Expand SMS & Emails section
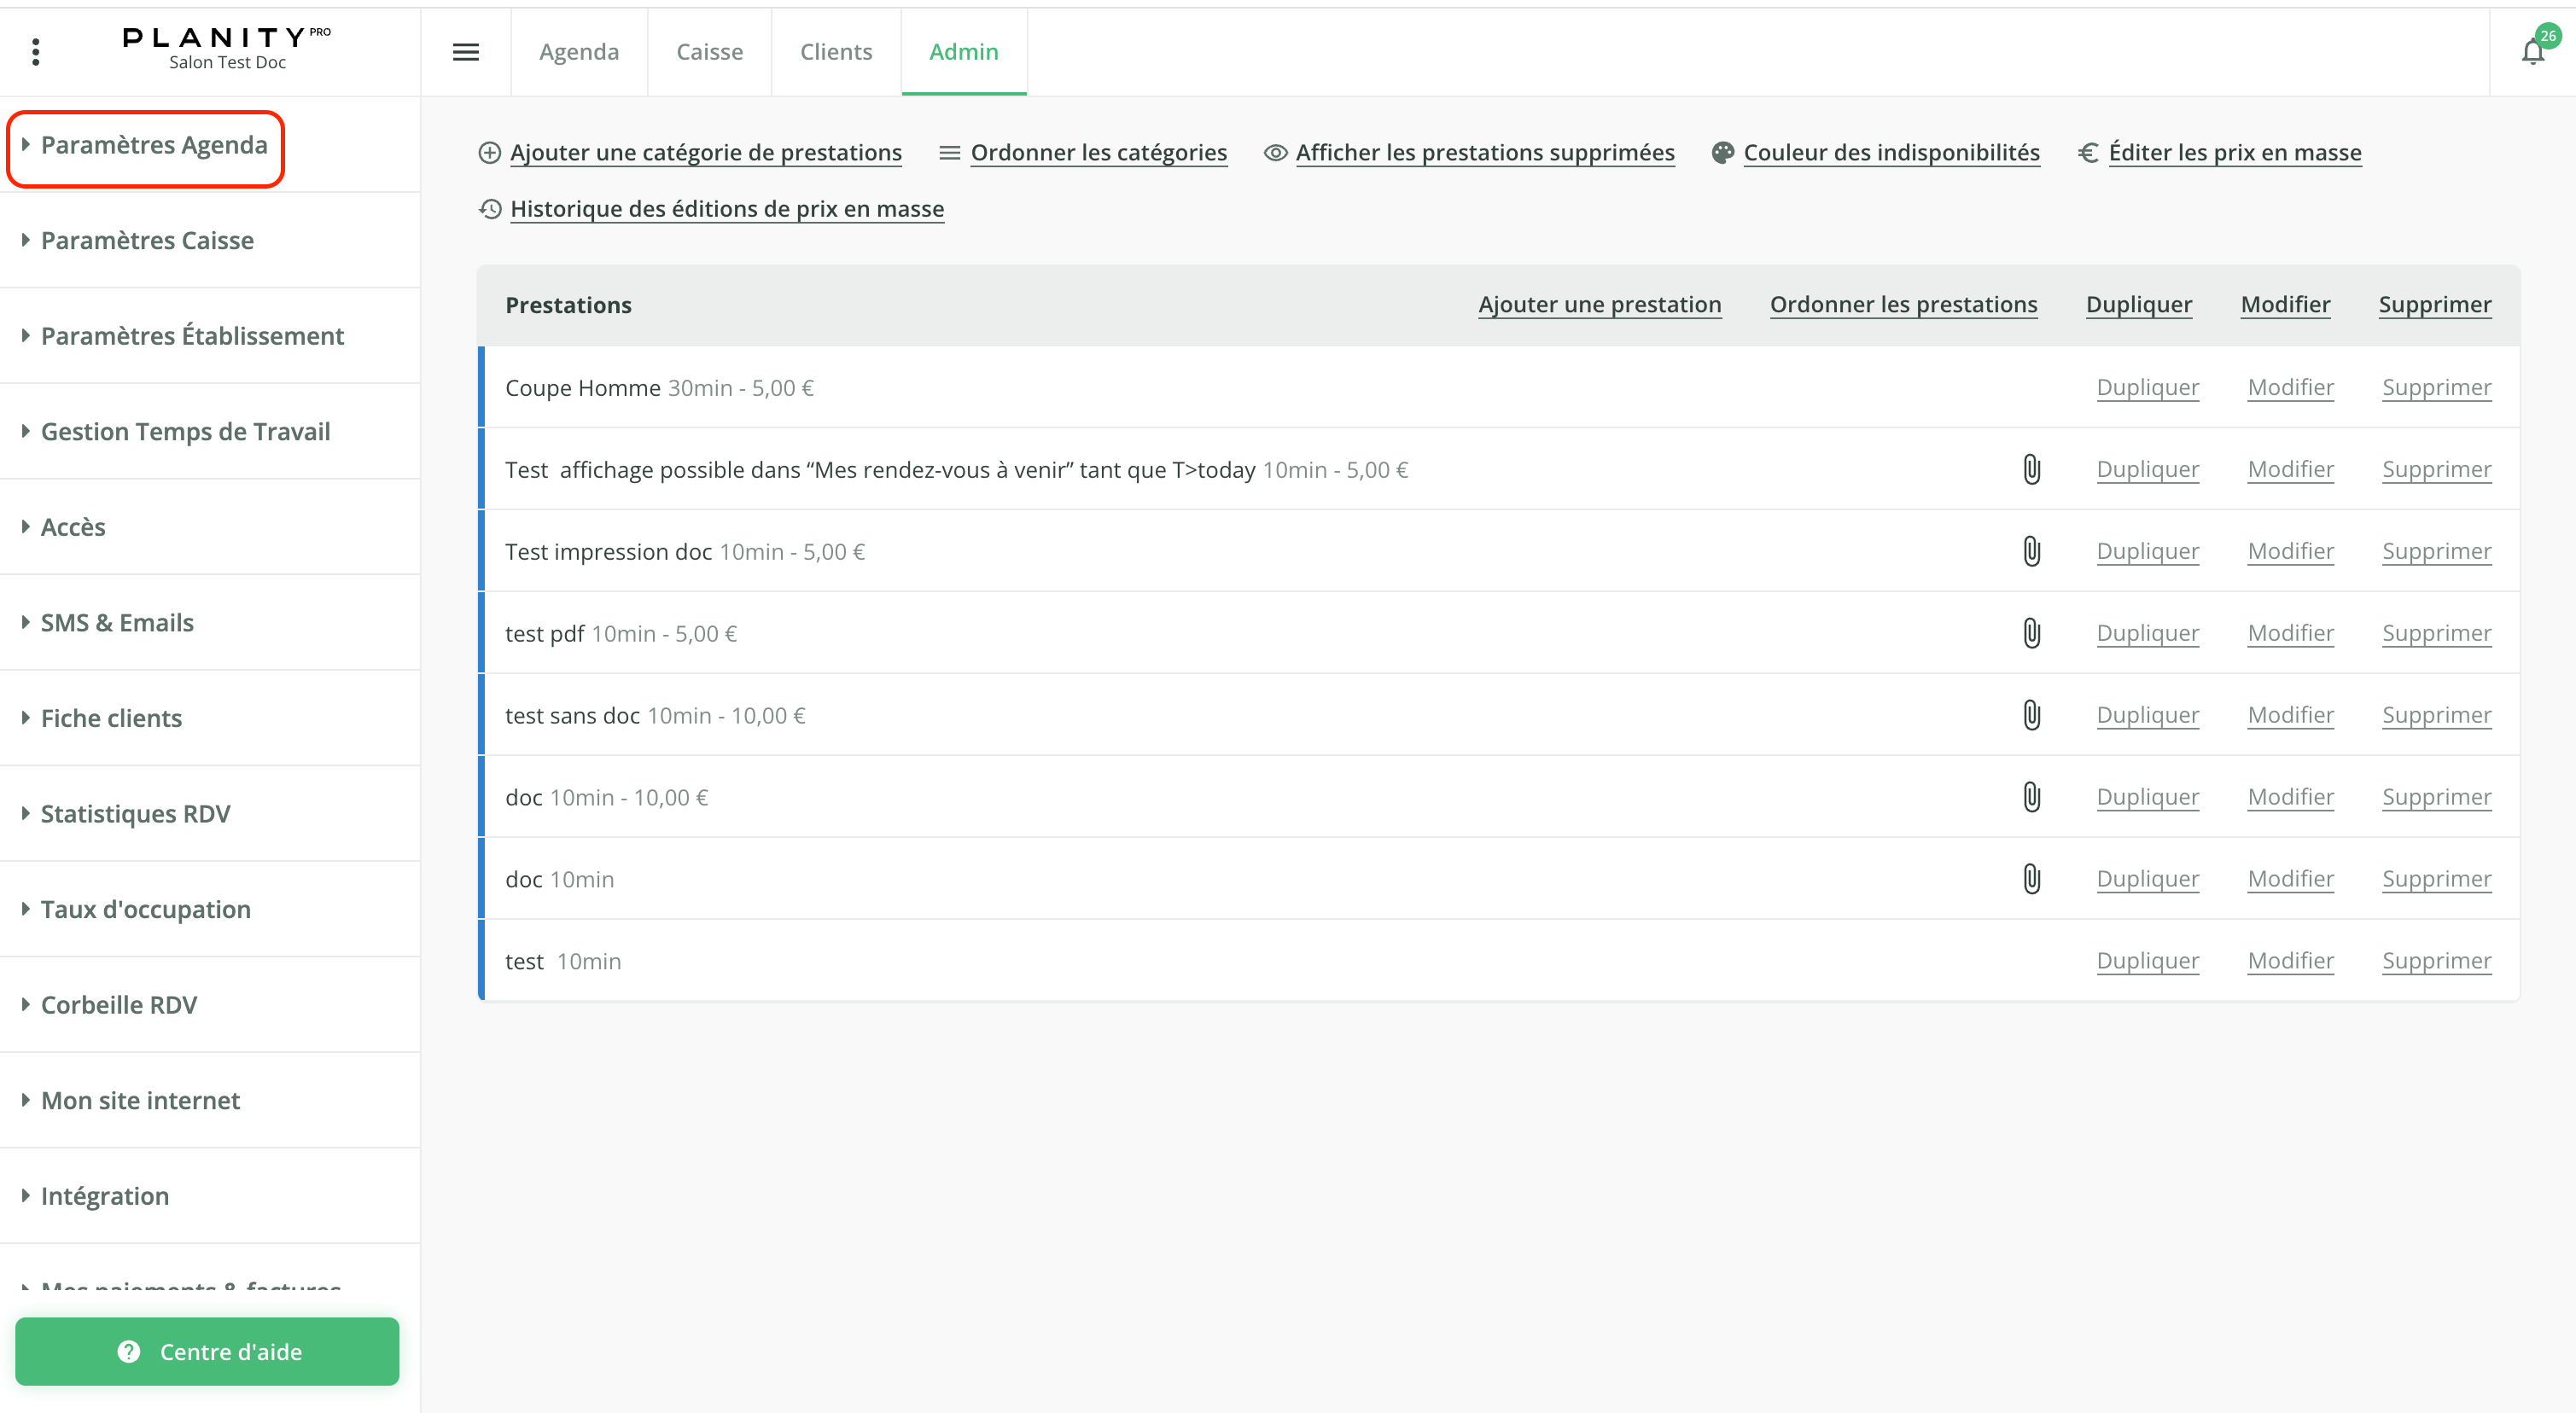 pos(116,623)
